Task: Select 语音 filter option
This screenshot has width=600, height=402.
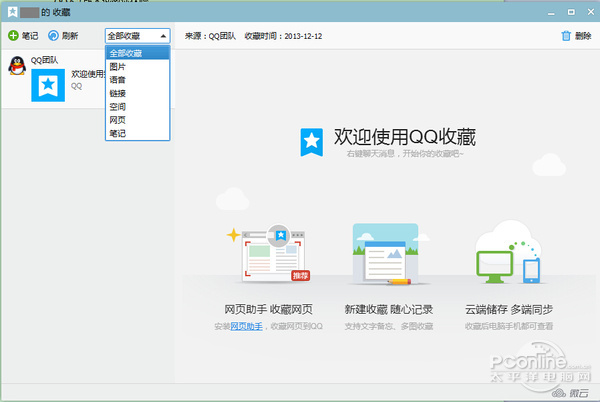Action: (138, 80)
